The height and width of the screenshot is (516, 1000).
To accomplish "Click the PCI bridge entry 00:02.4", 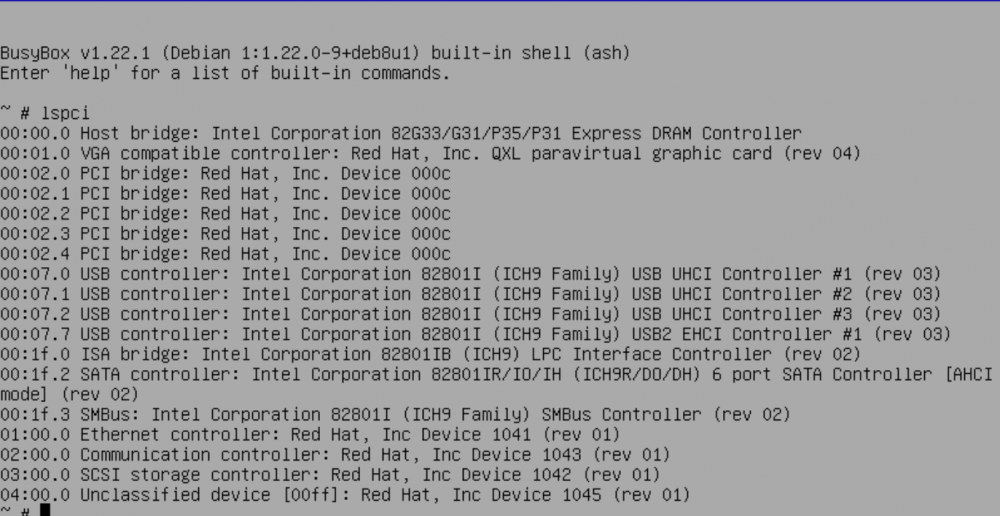I will tap(225, 254).
